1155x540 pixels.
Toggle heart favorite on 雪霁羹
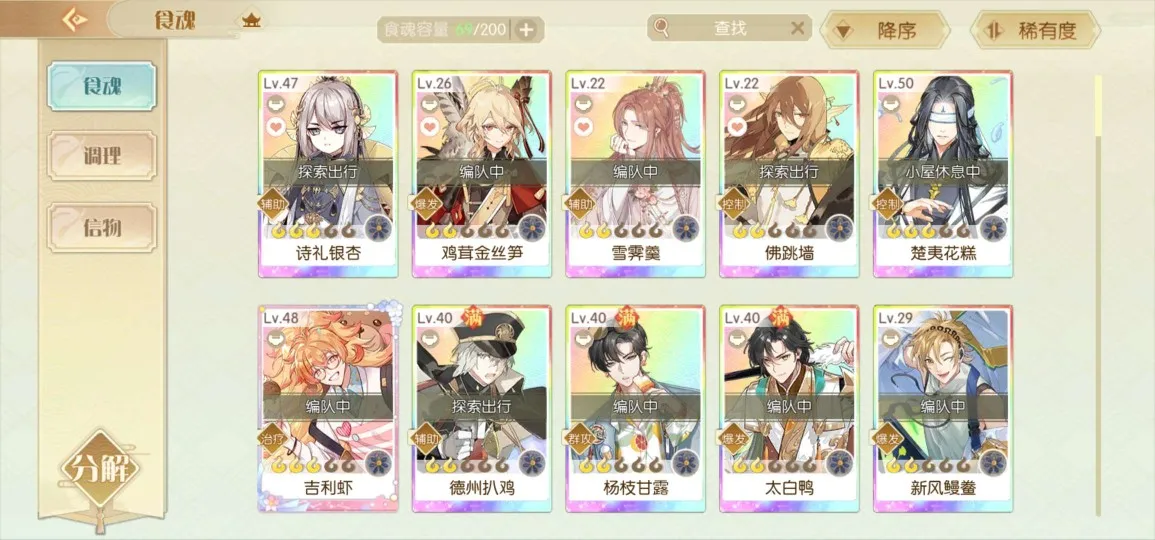(x=583, y=127)
